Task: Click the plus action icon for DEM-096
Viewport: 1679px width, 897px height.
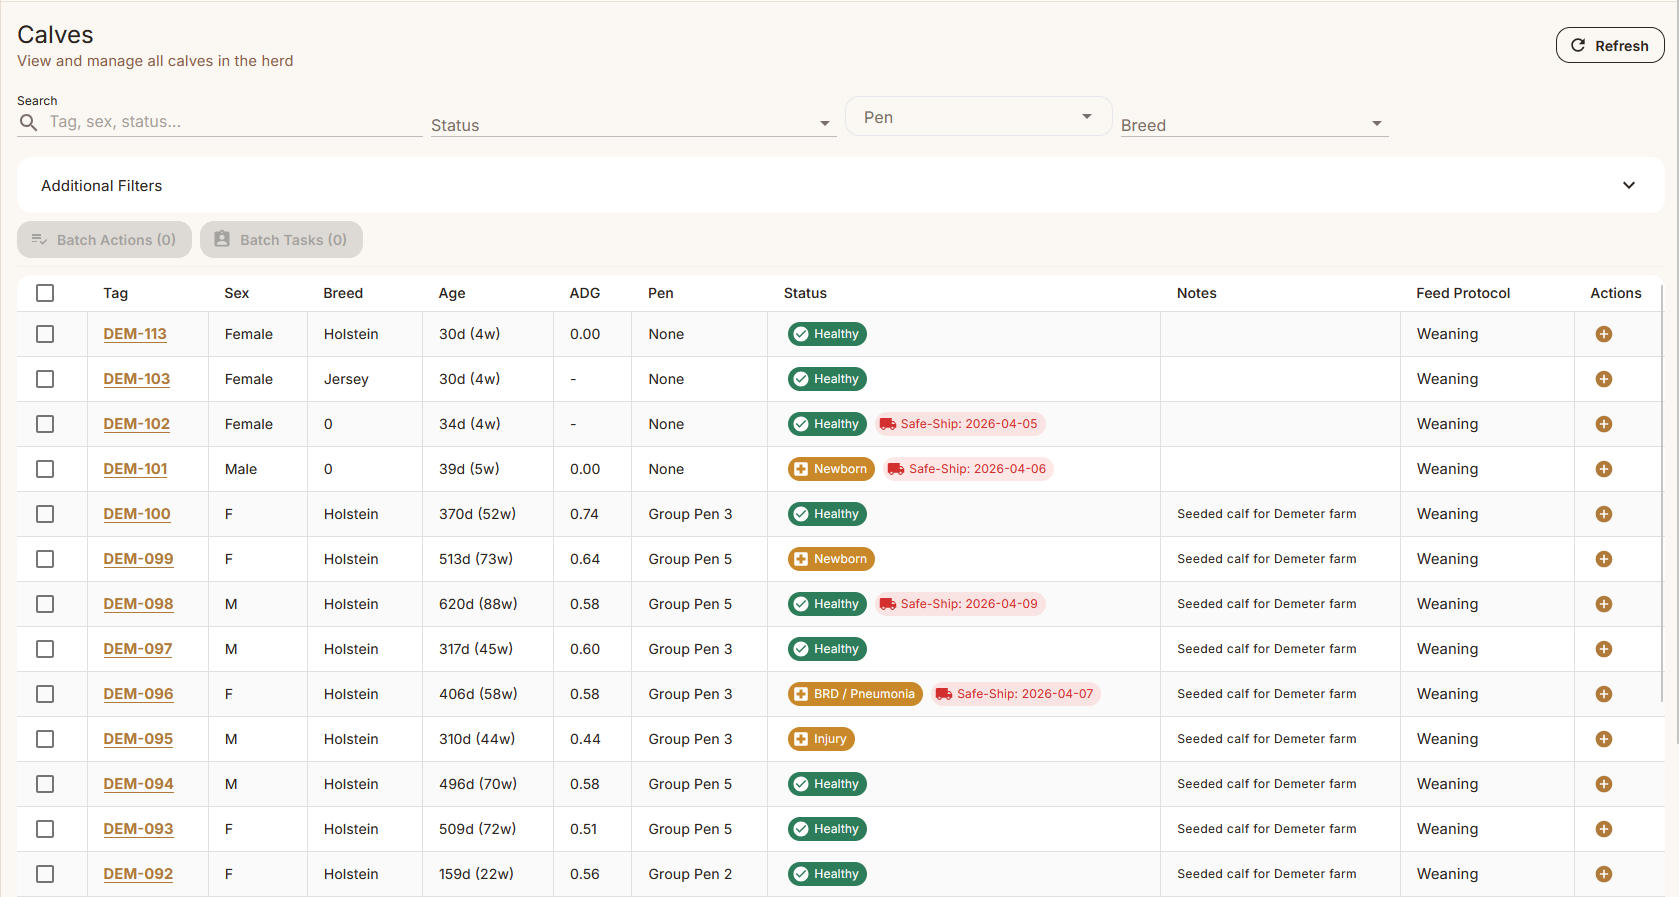Action: pos(1603,694)
